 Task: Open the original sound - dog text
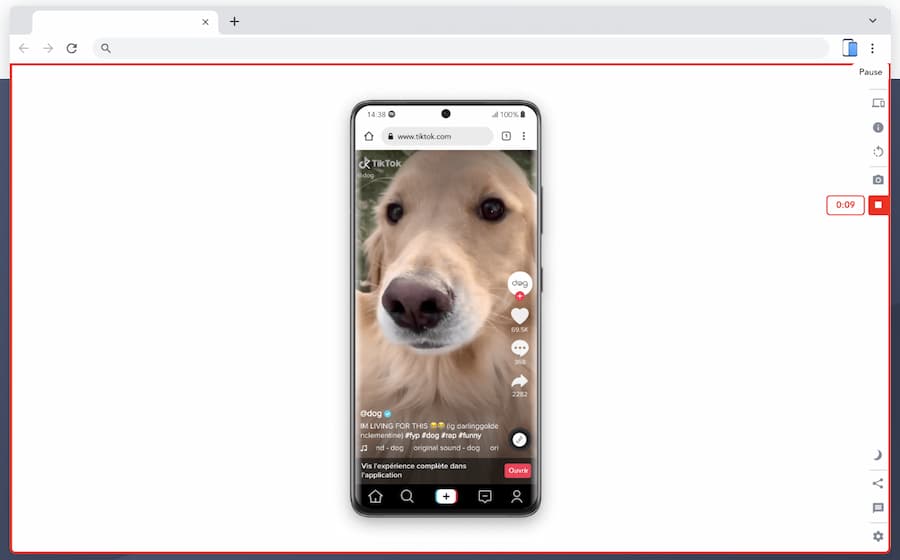pyautogui.click(x=447, y=448)
